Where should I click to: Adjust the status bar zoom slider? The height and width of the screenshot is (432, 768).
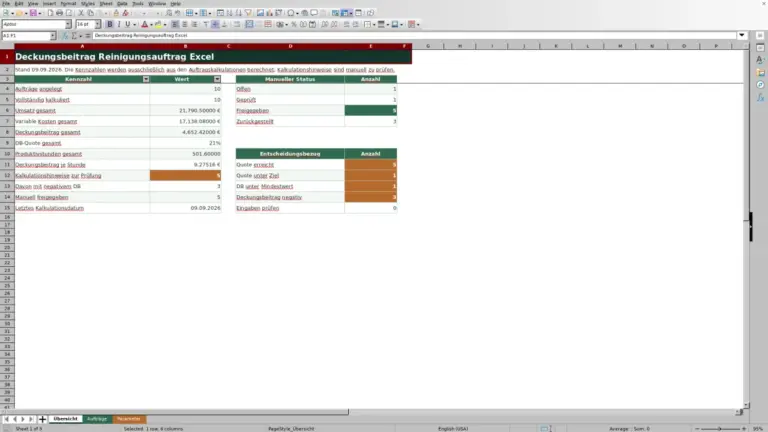coord(720,429)
